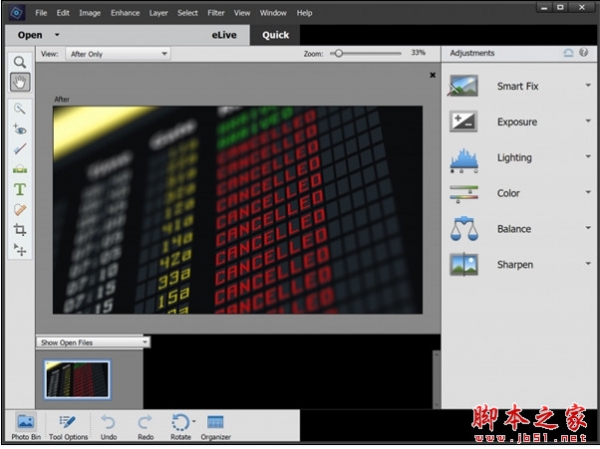This screenshot has width=600, height=449.
Task: Open the View menu
Action: (242, 13)
